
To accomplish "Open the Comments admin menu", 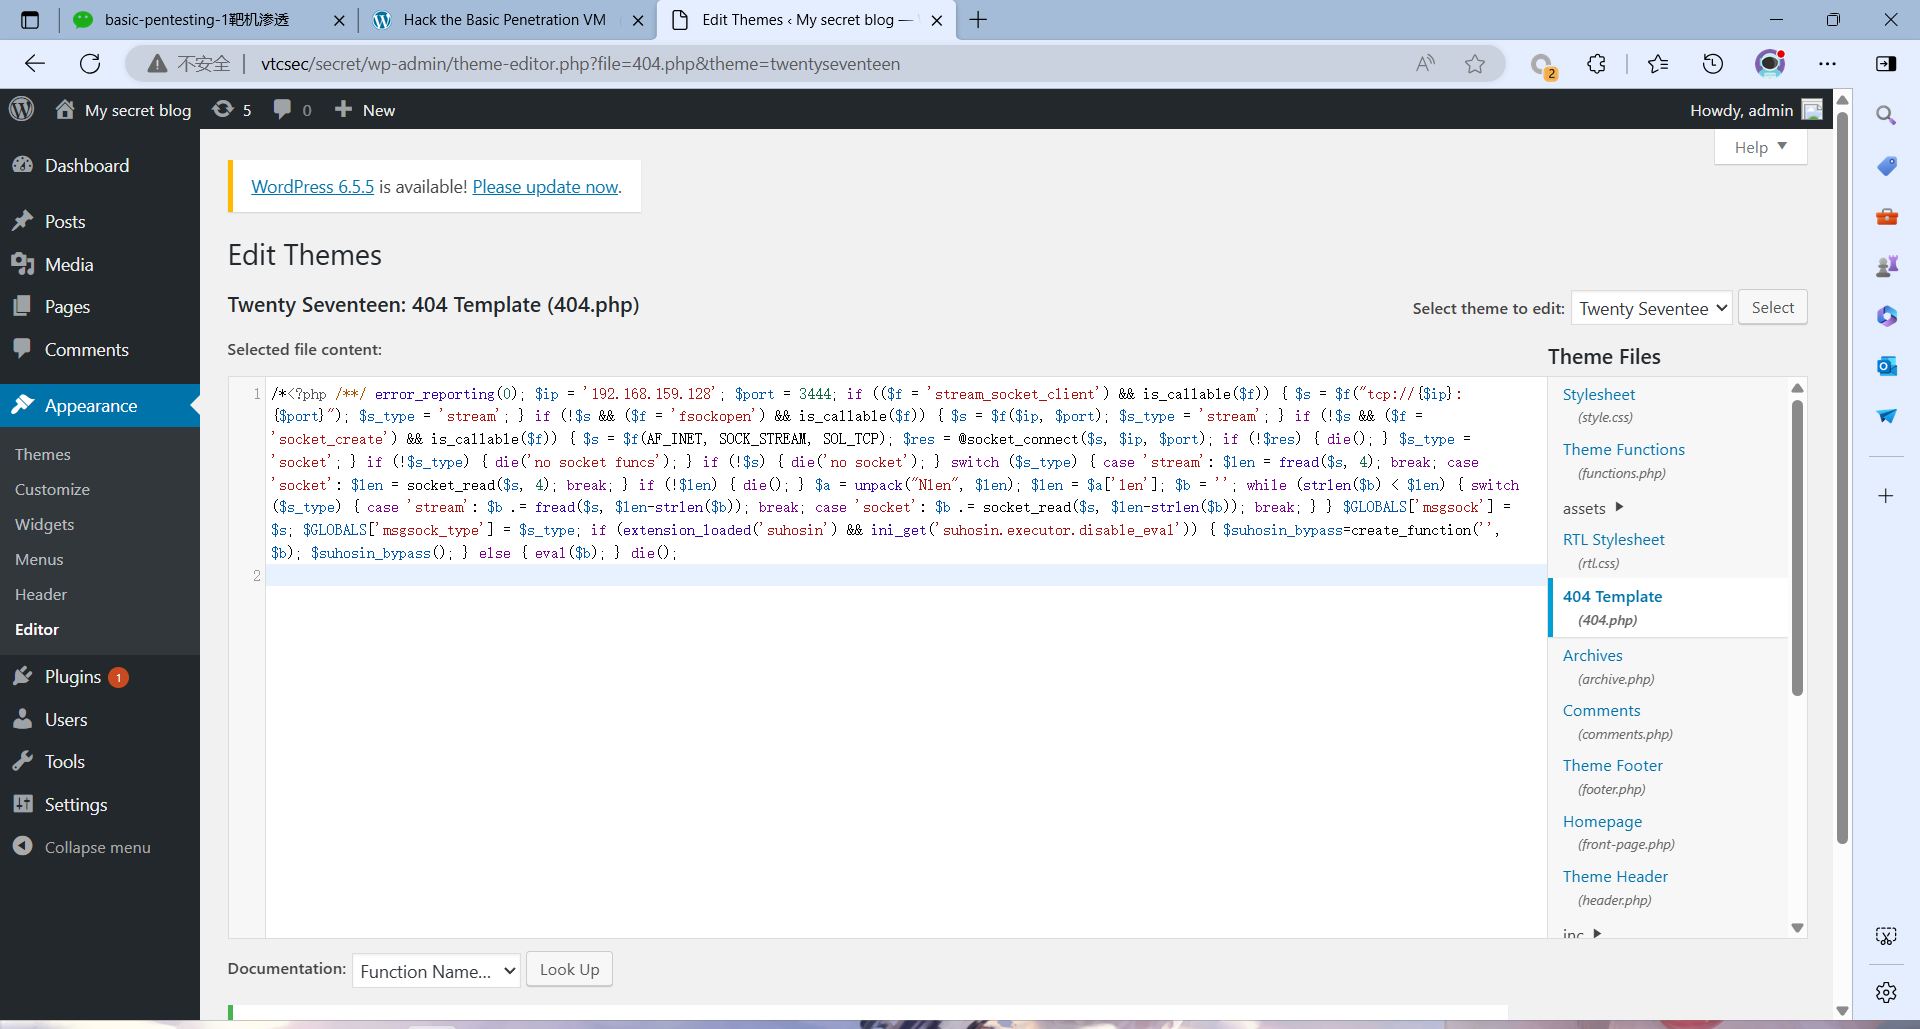I will tap(100, 349).
